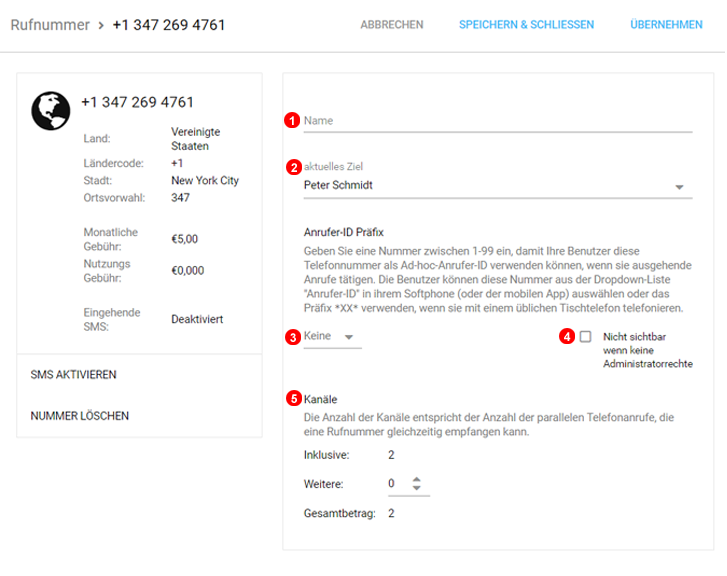
Task: Click SPEICHERN & SCHLIESSEN
Action: [x=526, y=25]
